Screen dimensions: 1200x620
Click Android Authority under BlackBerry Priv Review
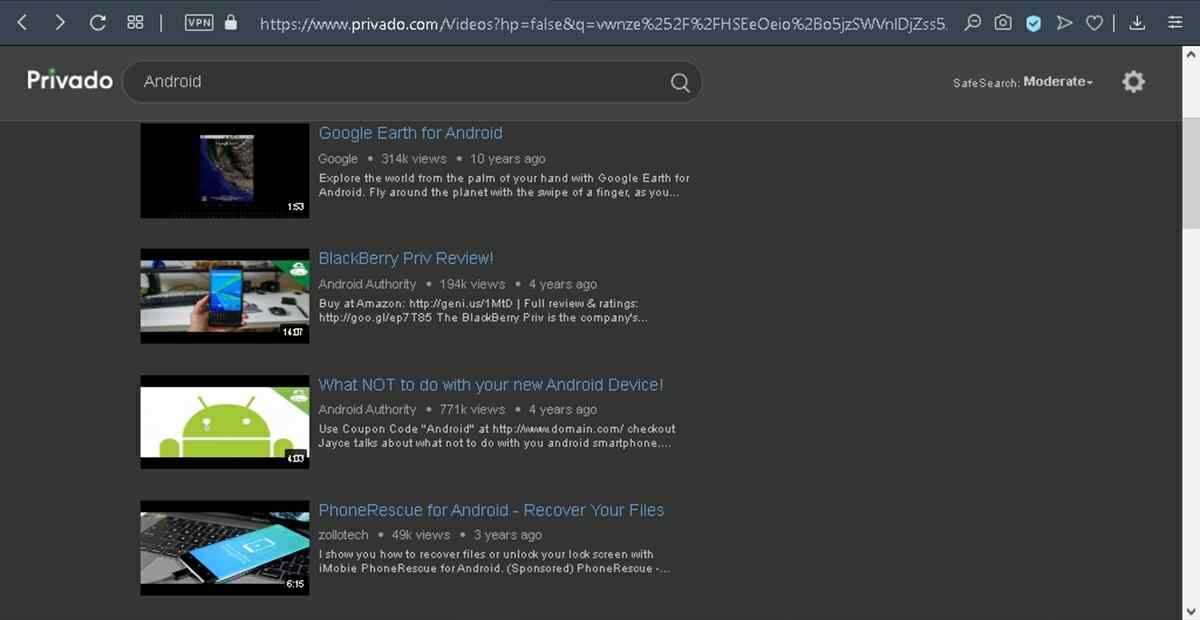coord(367,284)
